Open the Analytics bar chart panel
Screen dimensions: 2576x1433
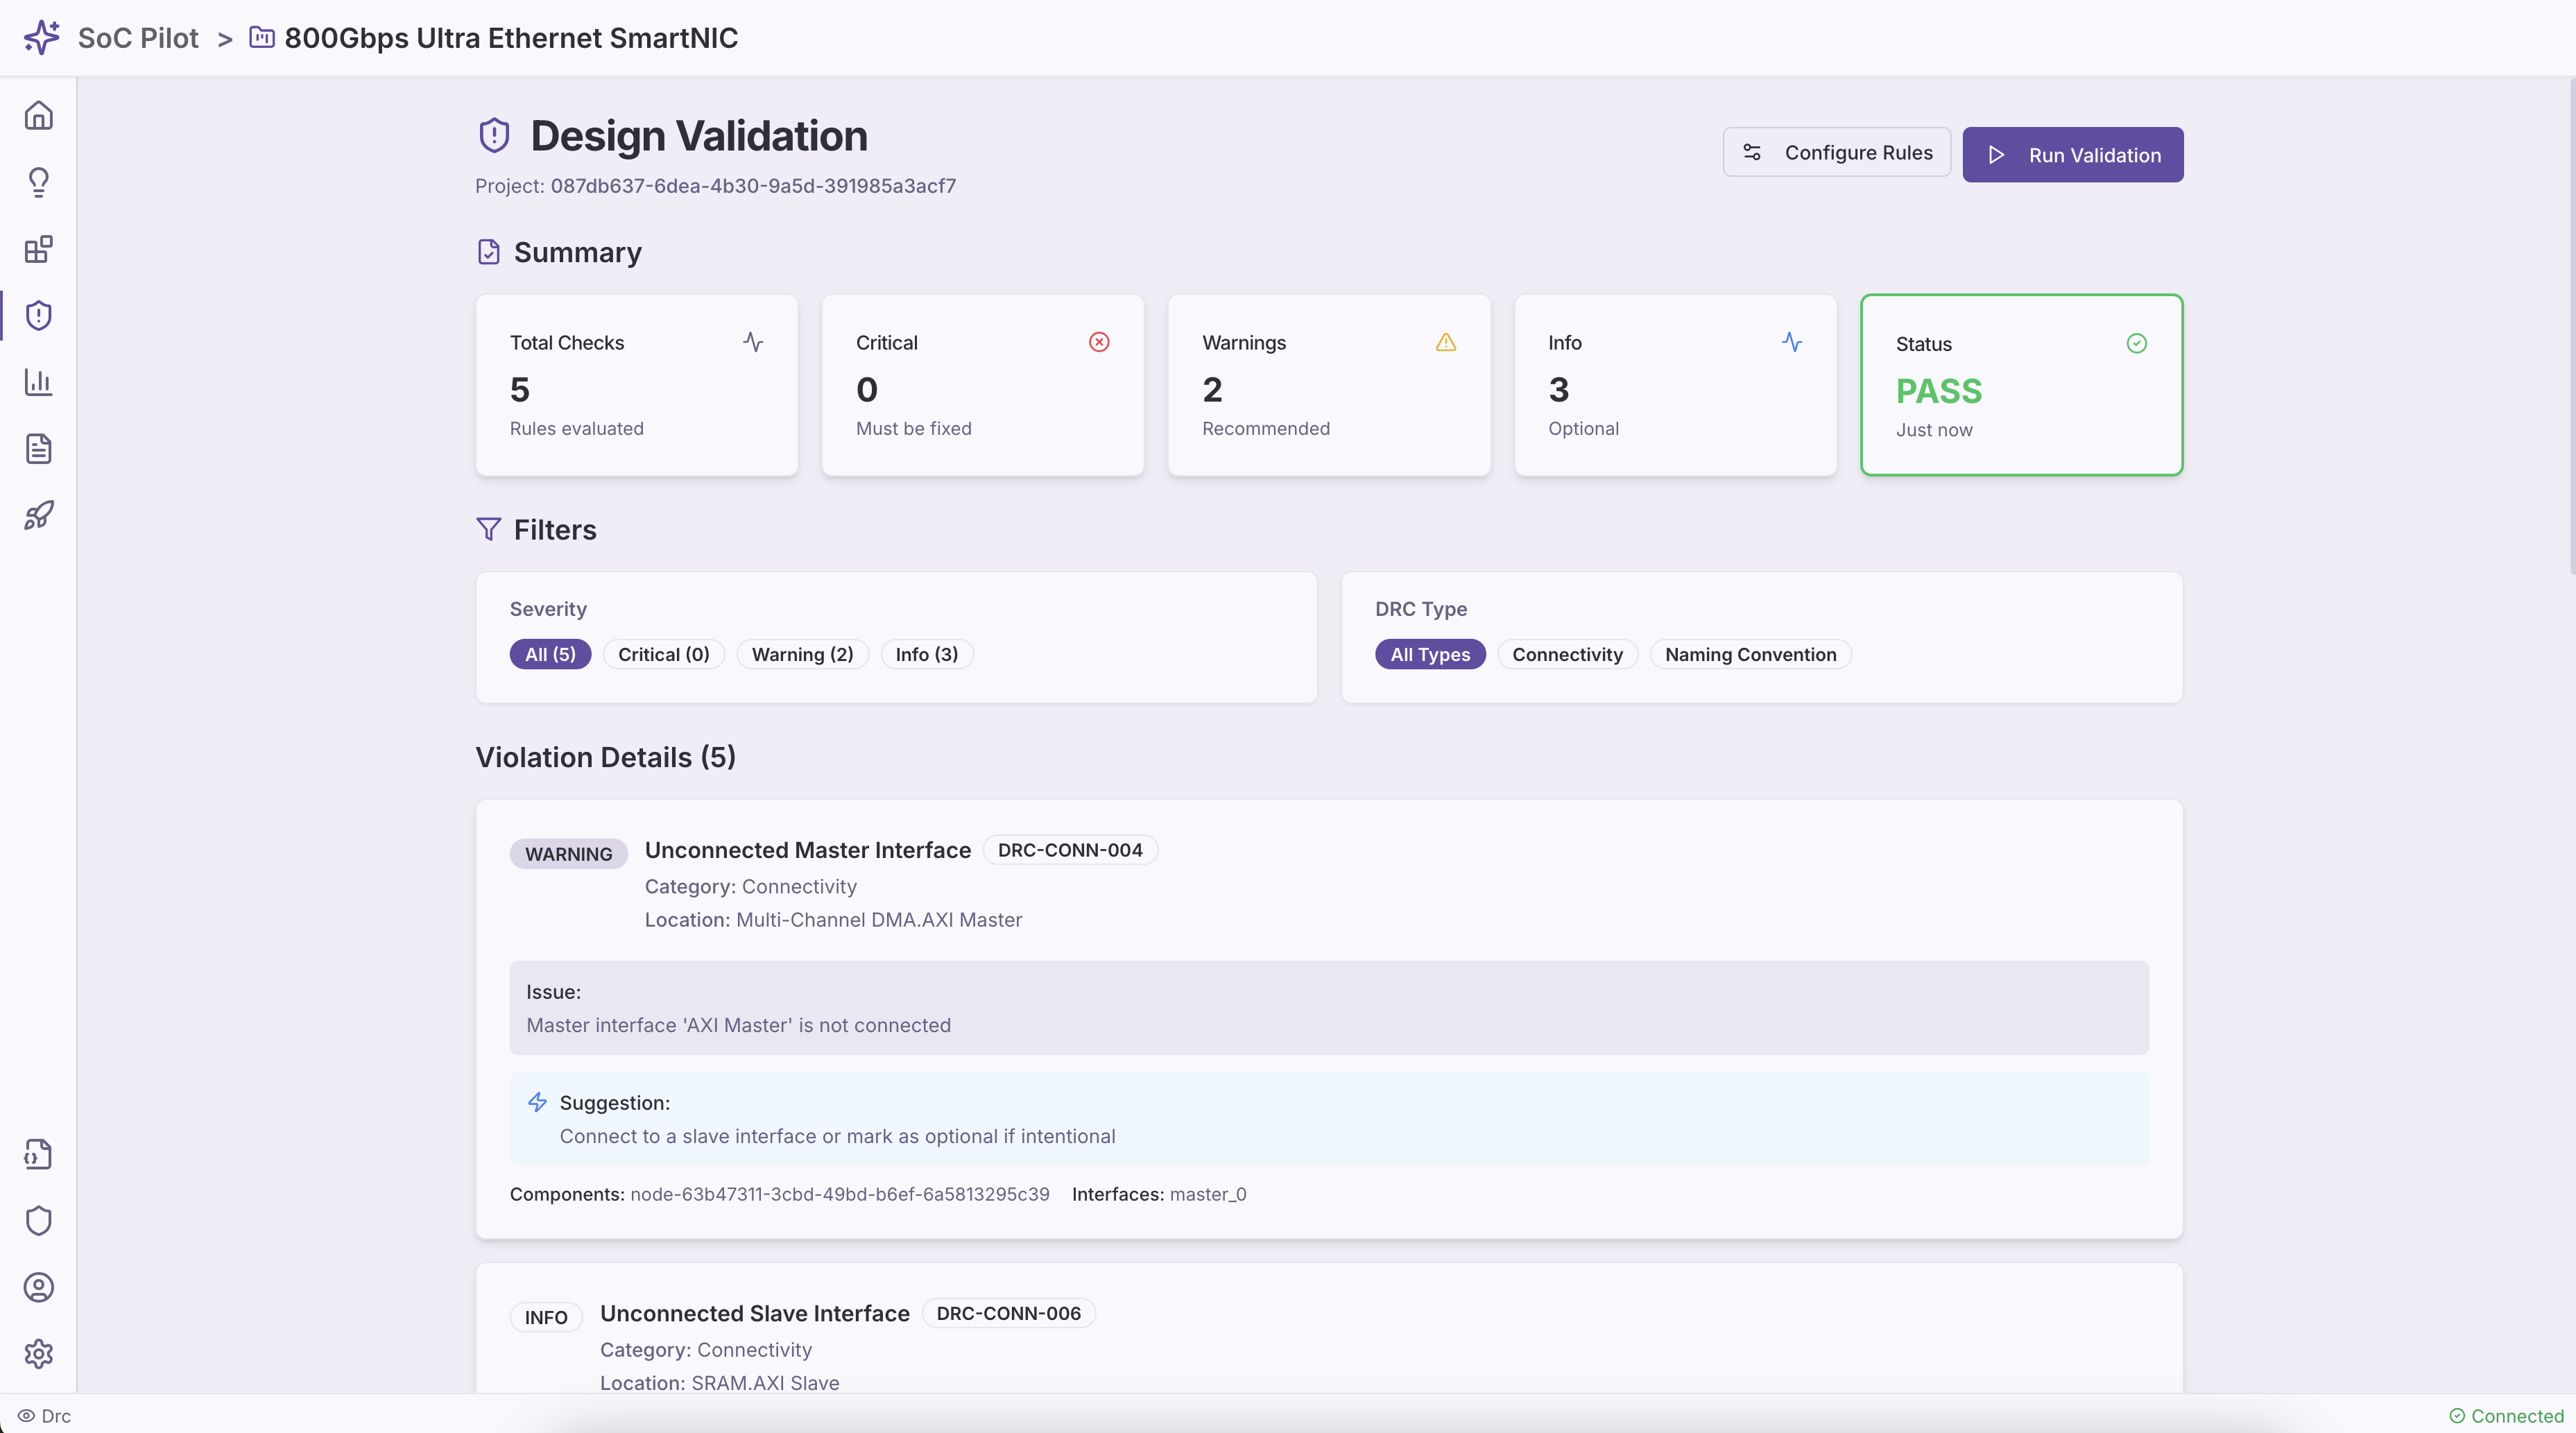(x=39, y=382)
